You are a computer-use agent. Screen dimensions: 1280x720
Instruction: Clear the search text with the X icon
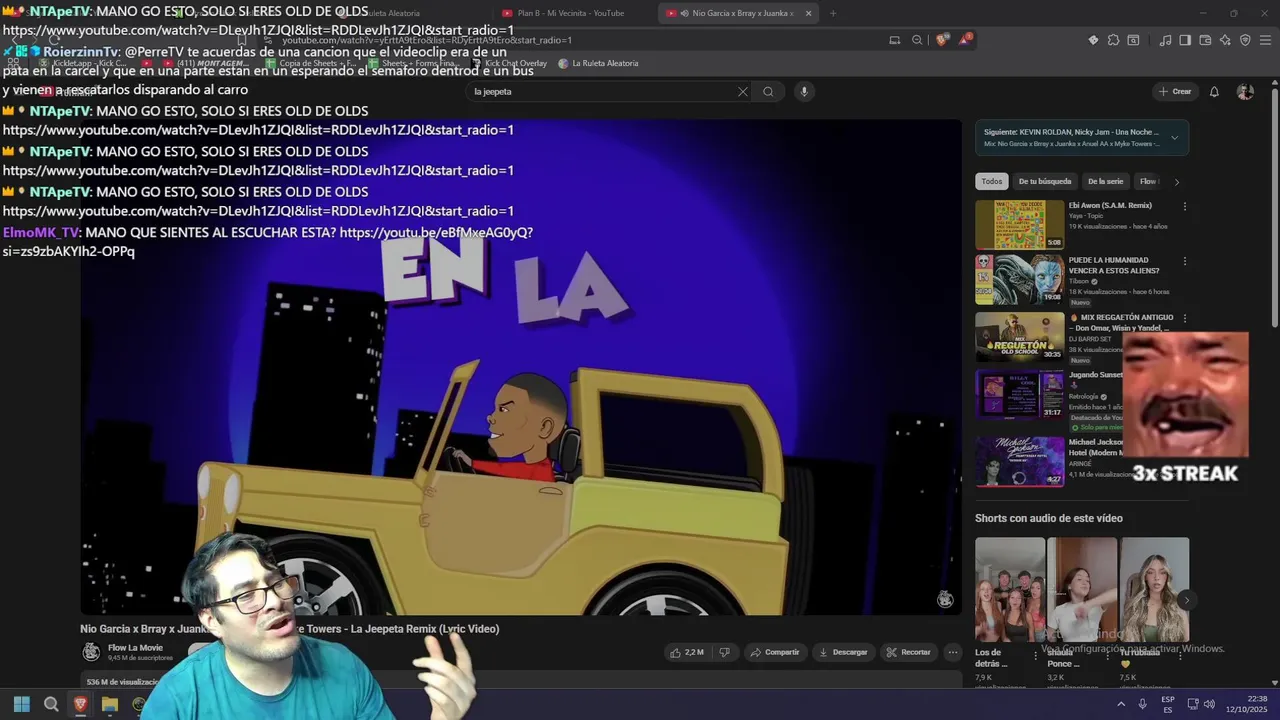[x=742, y=91]
